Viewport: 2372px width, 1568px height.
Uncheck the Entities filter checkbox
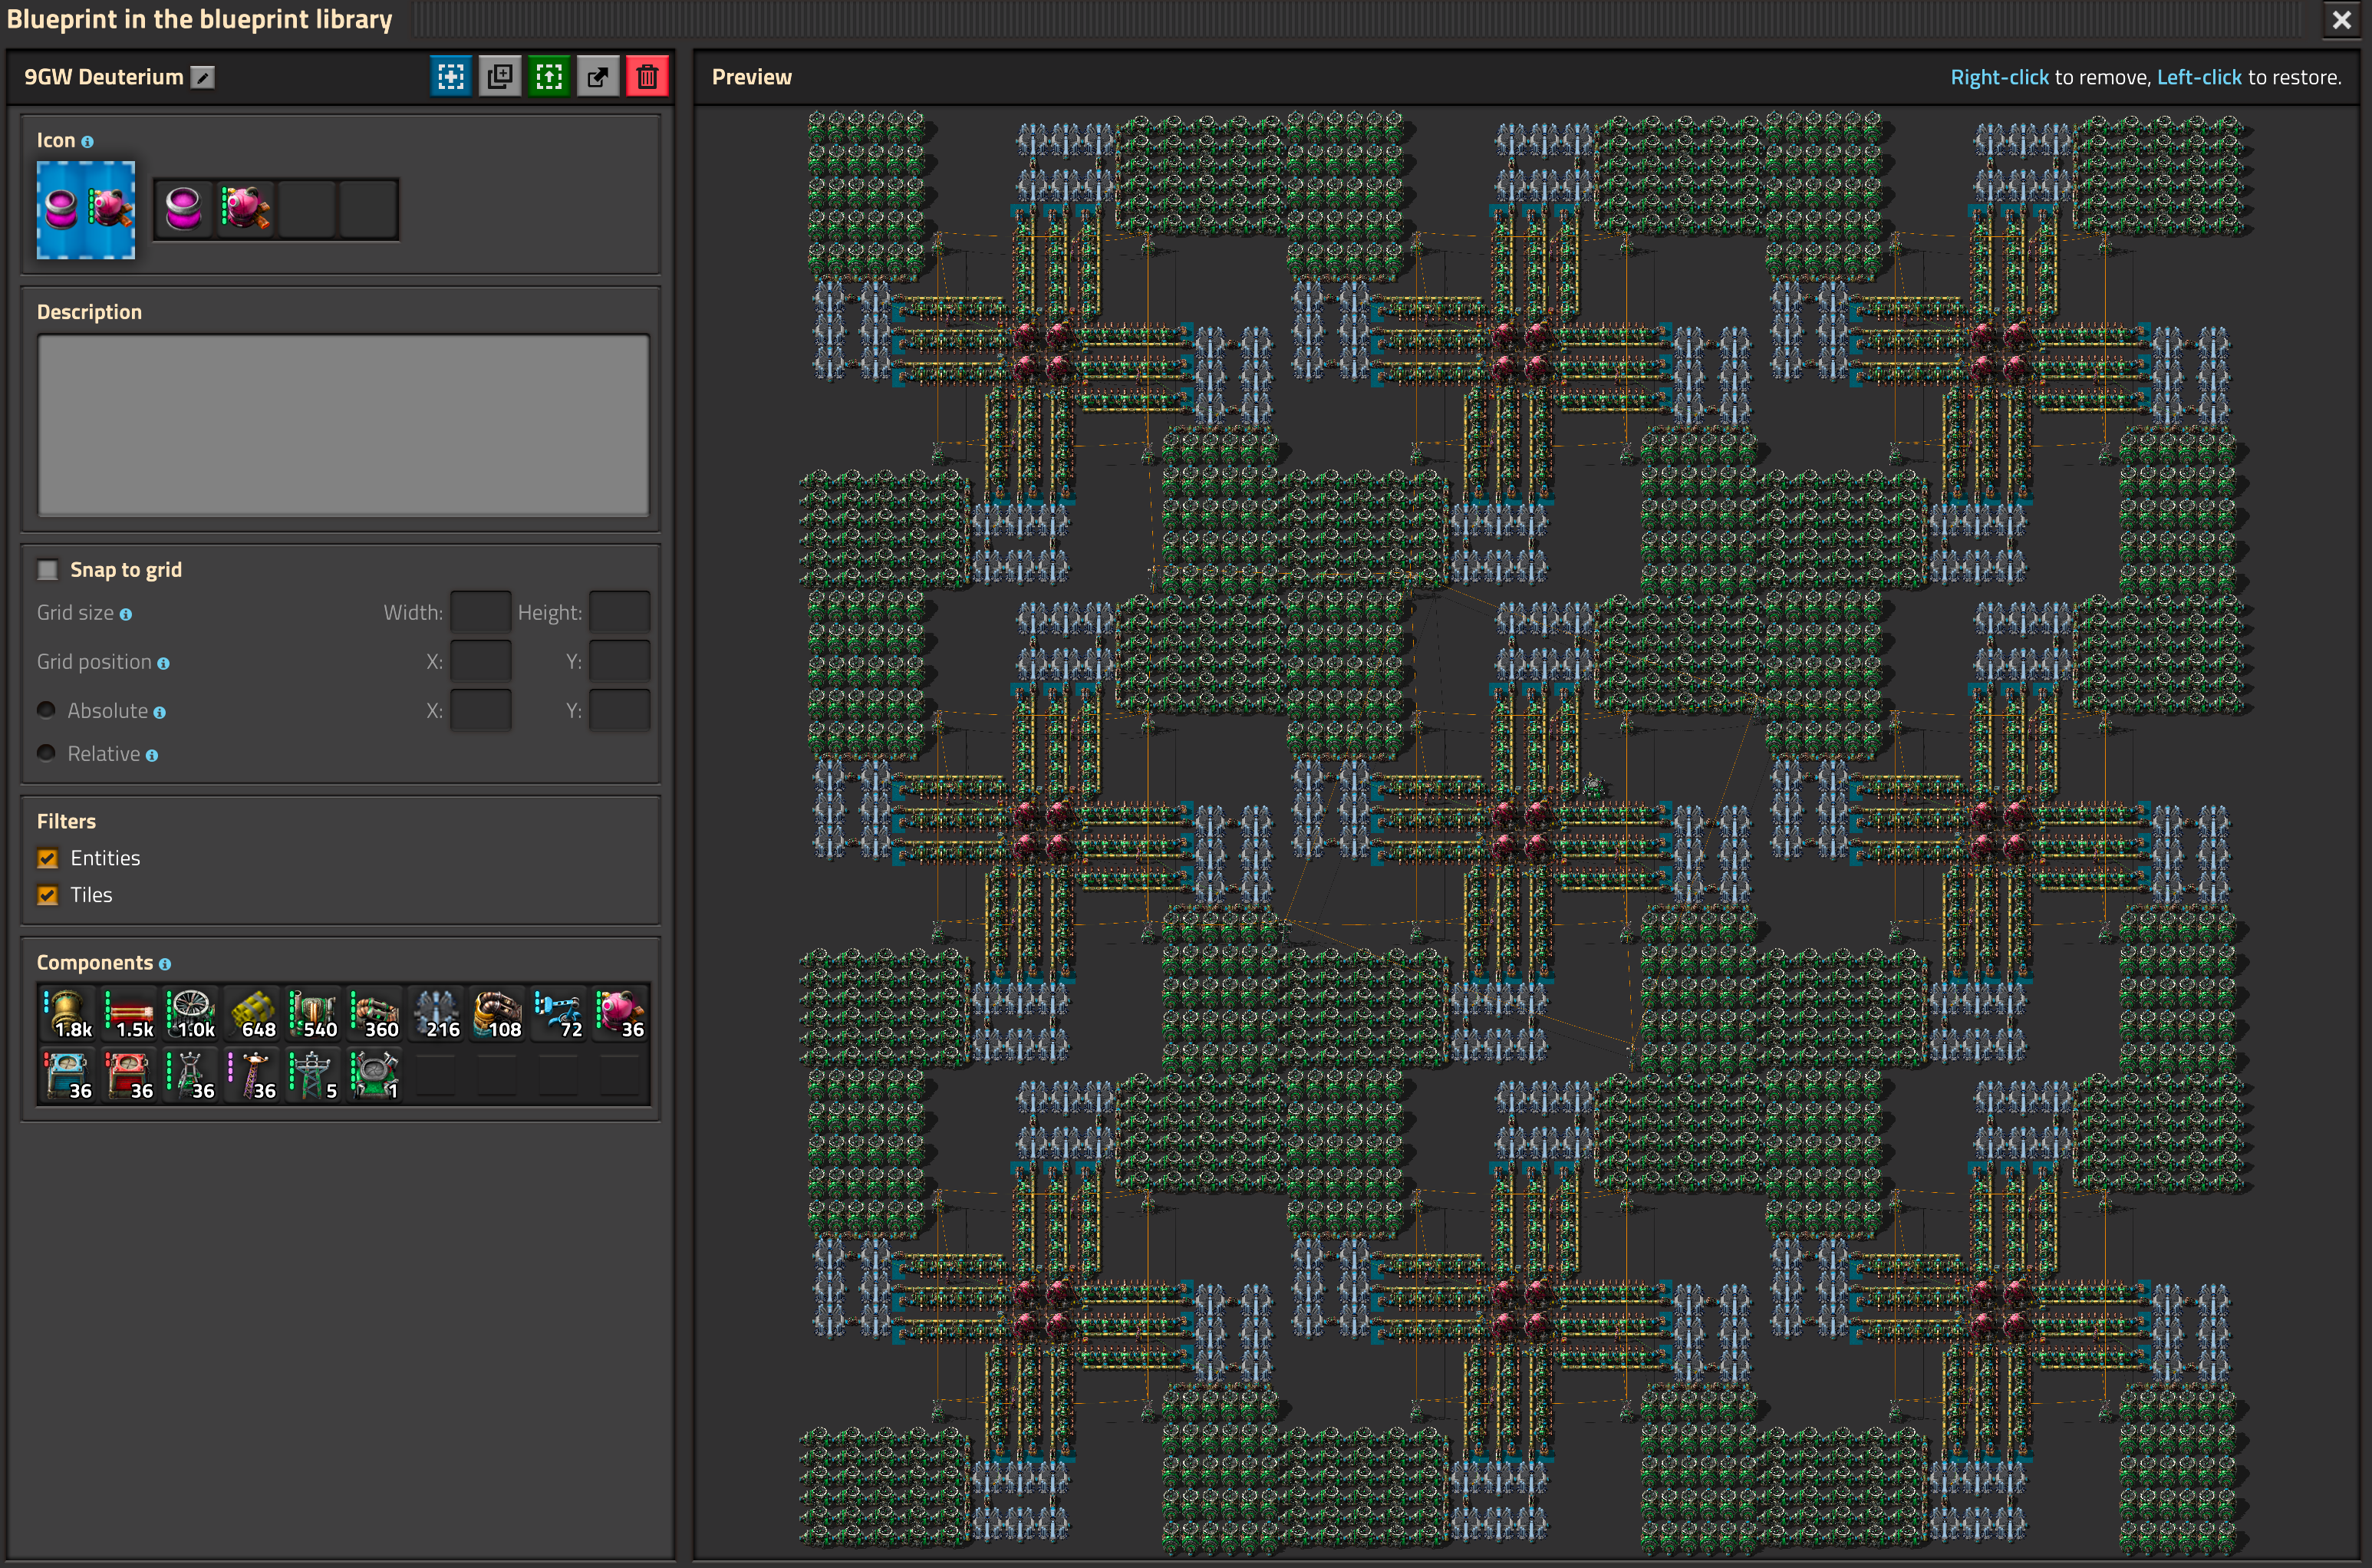point(48,858)
